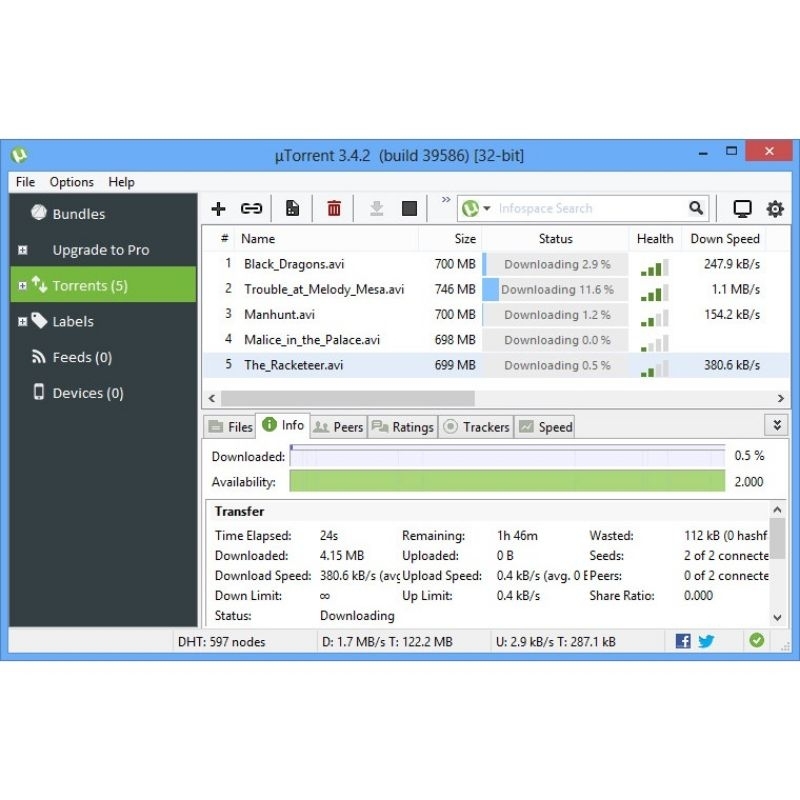
Task: Click horizontal scrollbar left arrow
Action: [x=211, y=398]
